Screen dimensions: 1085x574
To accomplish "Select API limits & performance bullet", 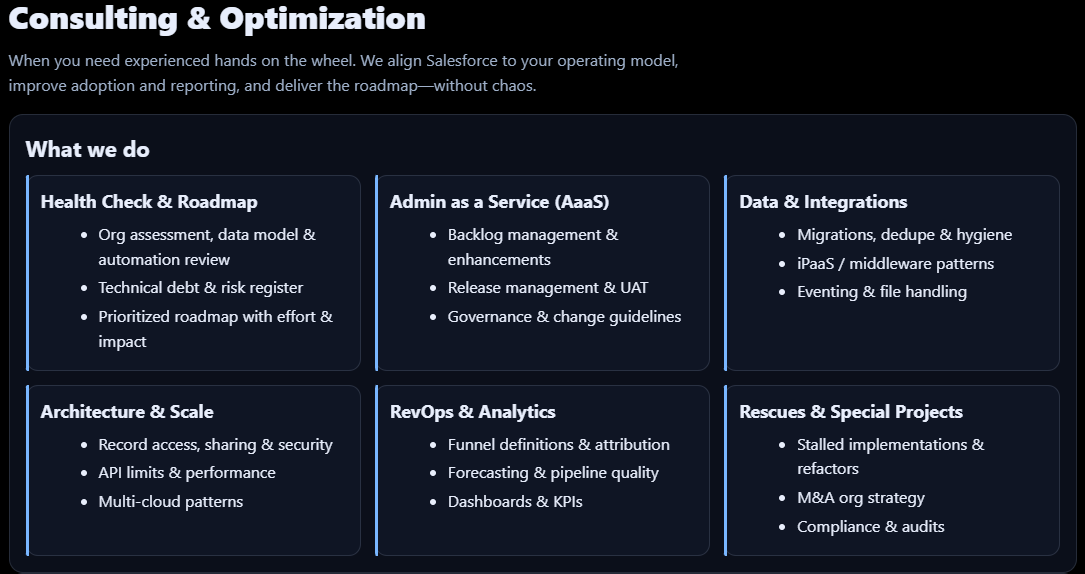I will (x=186, y=473).
